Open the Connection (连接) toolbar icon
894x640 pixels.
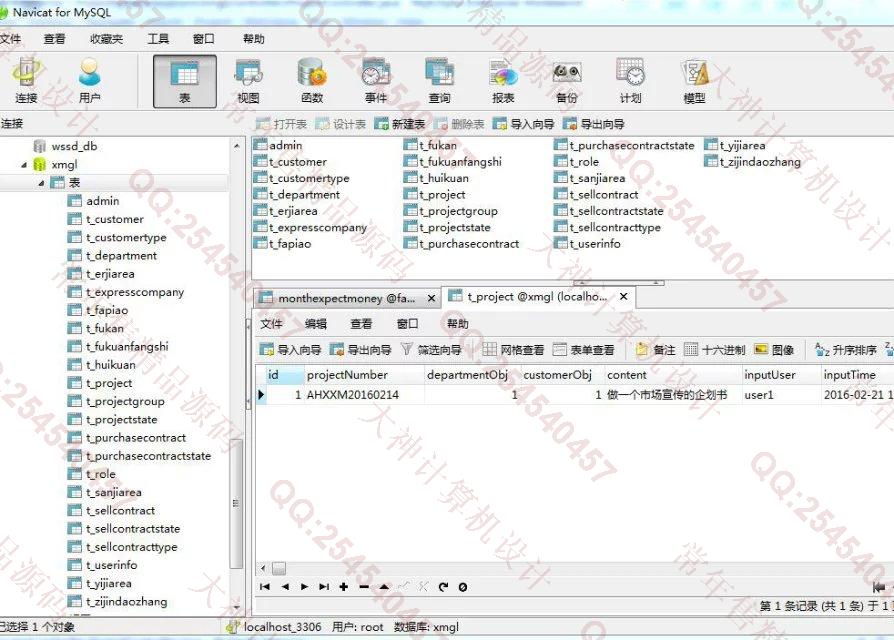pyautogui.click(x=26, y=81)
